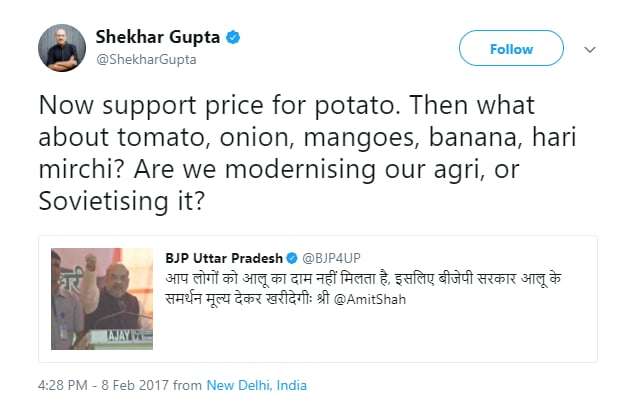Open the BJP Uttar Pradesh account name
The width and height of the screenshot is (636, 406).
(225, 258)
